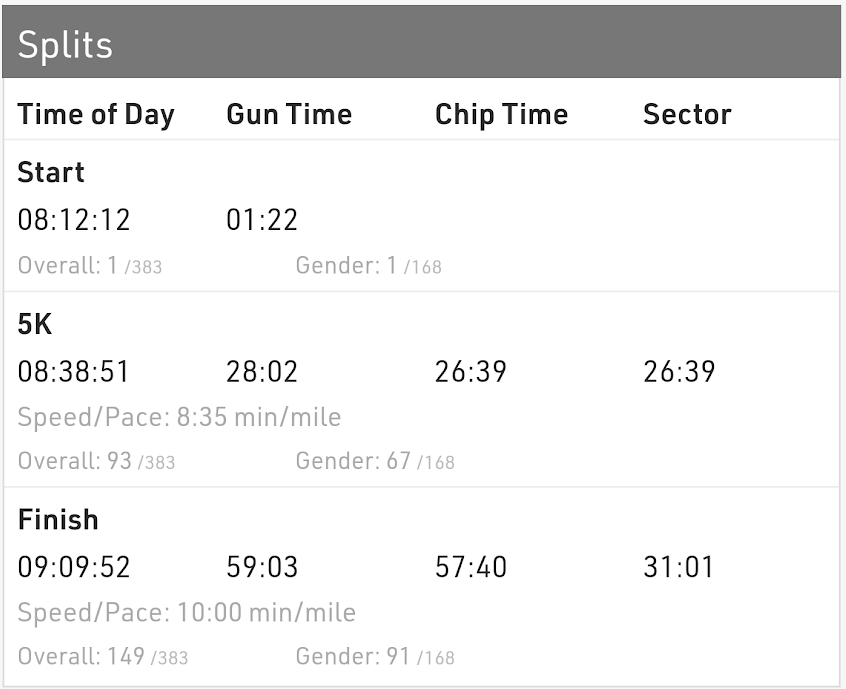The height and width of the screenshot is (689, 846).
Task: Click the 59:03 finish gun time
Action: click(262, 568)
